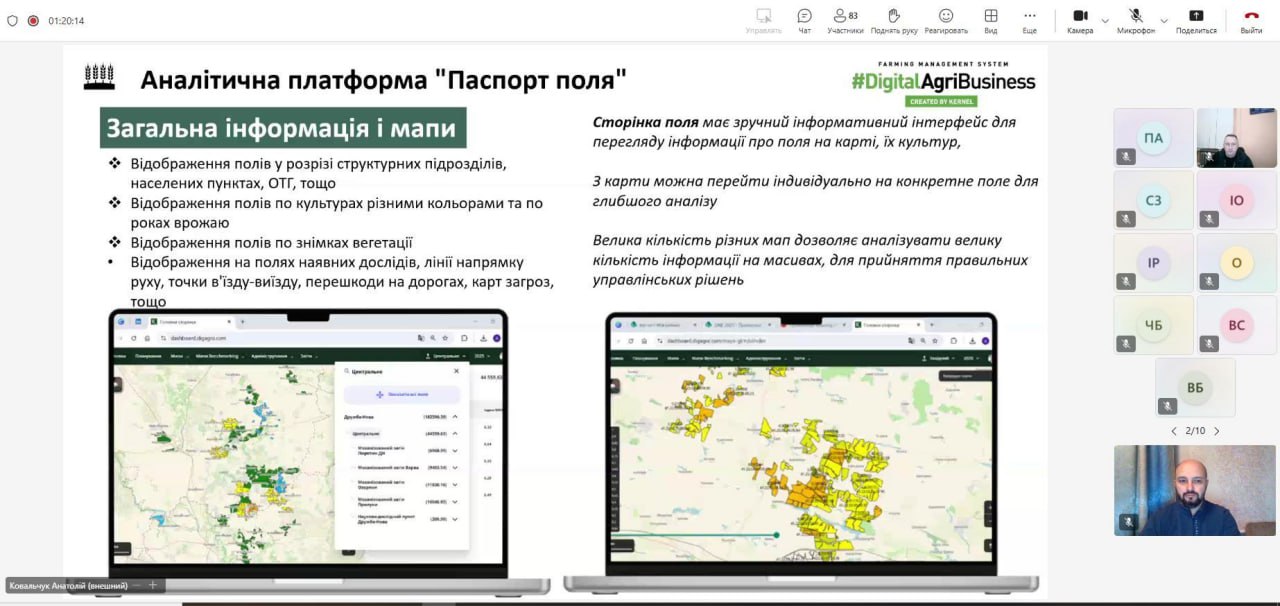Zoom in shared content with plus
Screen dimensions: 1280x606
(x=153, y=585)
